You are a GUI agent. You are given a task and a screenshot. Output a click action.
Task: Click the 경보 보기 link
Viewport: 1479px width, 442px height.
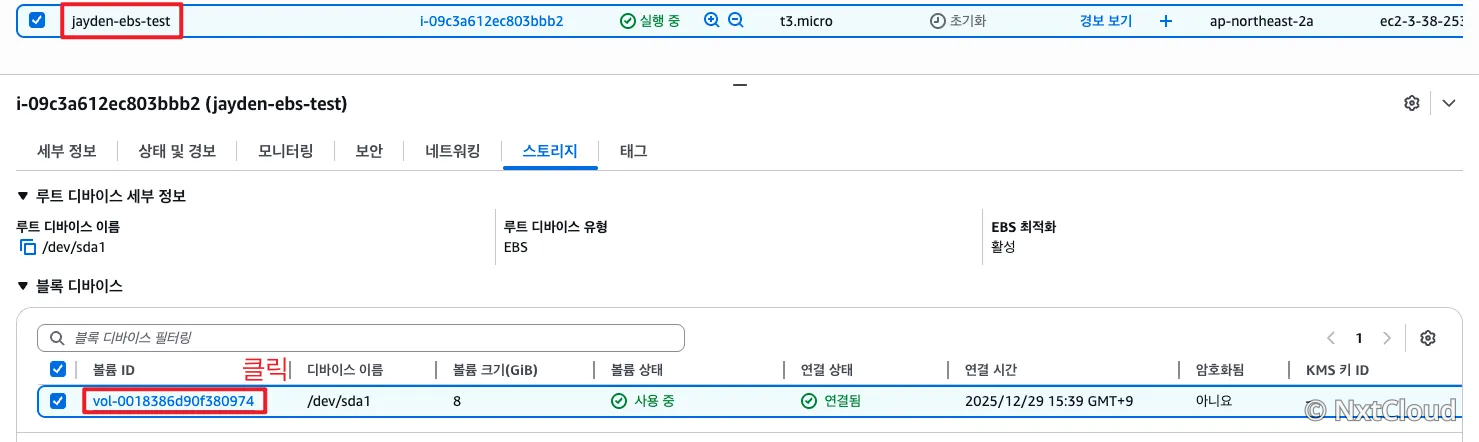pyautogui.click(x=1106, y=20)
